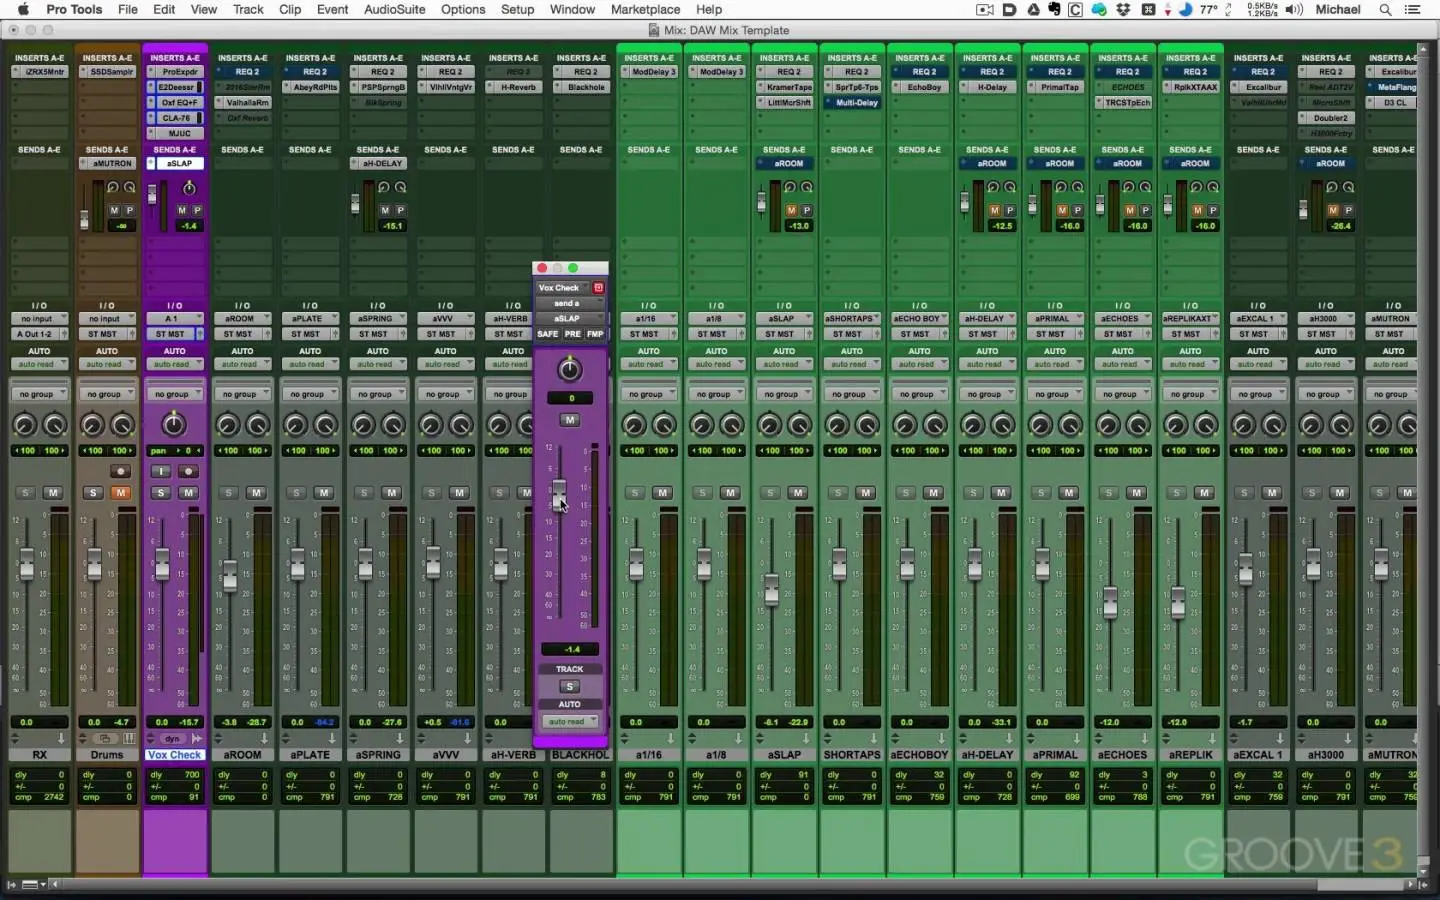Image resolution: width=1440 pixels, height=900 pixels.
Task: Open the Blackhole insert plugin
Action: click(585, 87)
